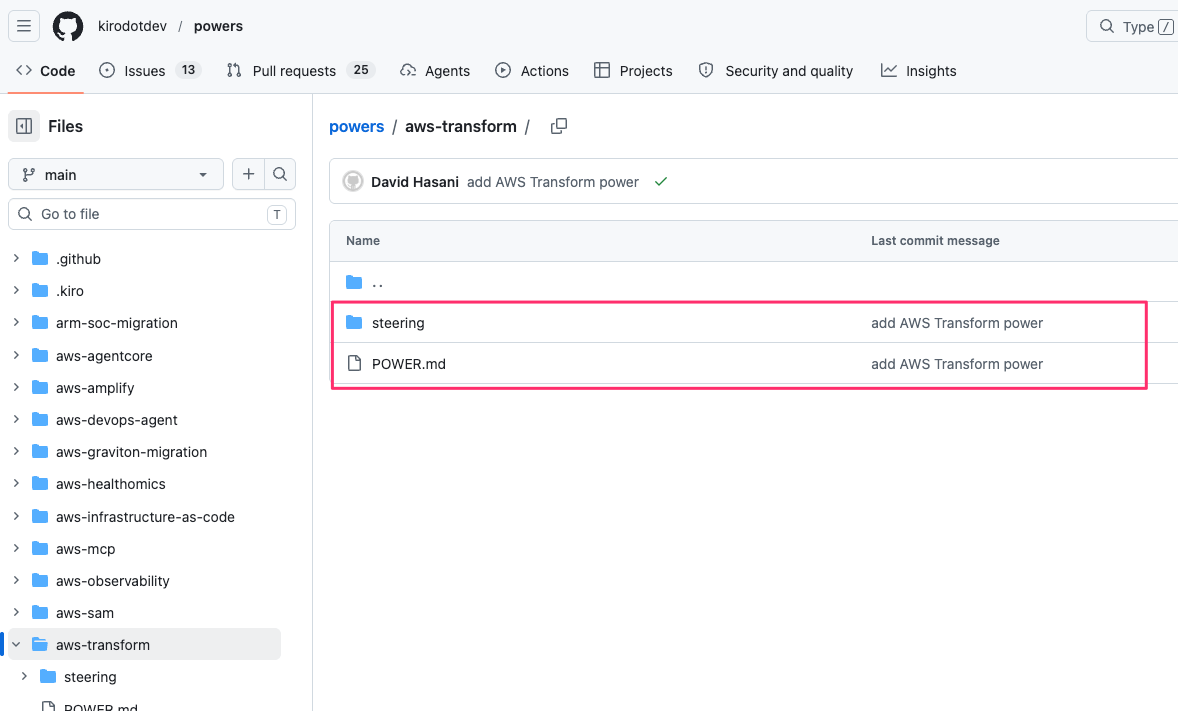Collapse the aws-transform folder chevron

[16, 645]
